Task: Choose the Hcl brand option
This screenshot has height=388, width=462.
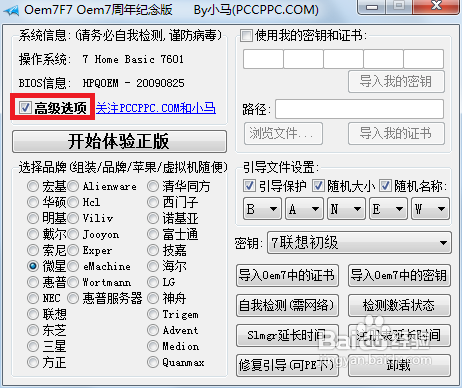Action: [73, 202]
